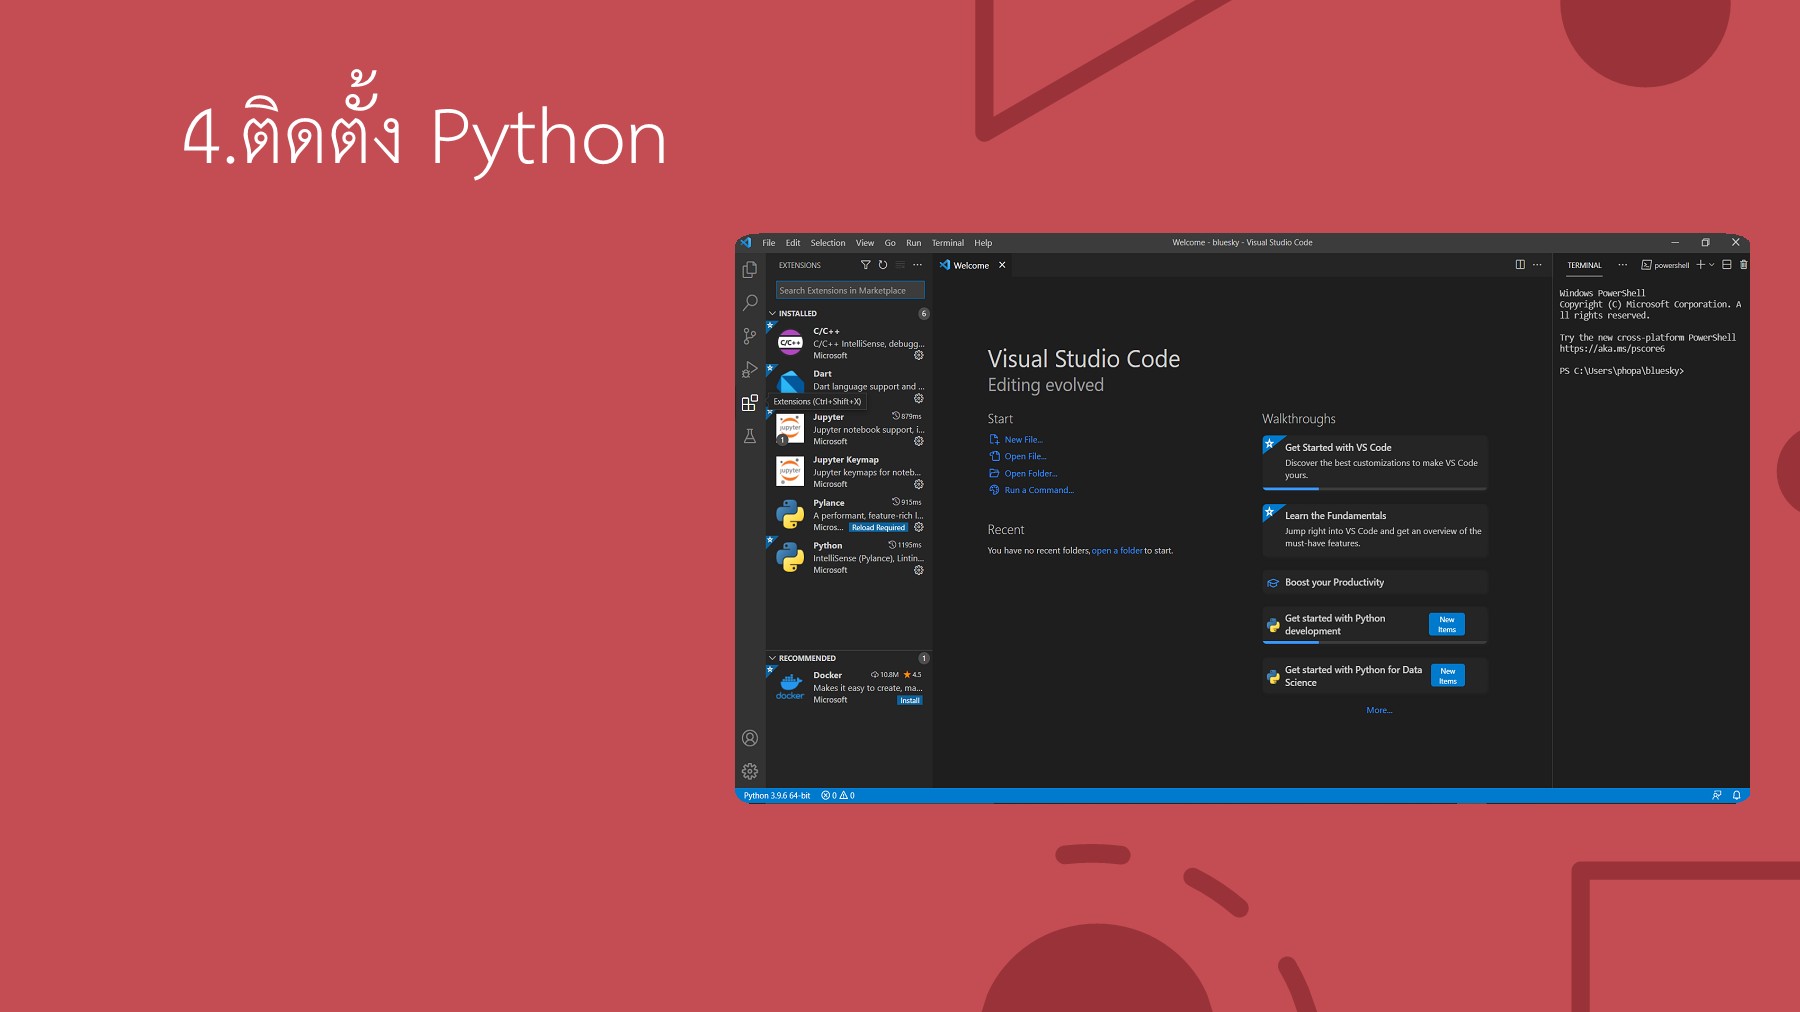Open the Testing beaker icon
The width and height of the screenshot is (1800, 1012).
pyautogui.click(x=749, y=436)
